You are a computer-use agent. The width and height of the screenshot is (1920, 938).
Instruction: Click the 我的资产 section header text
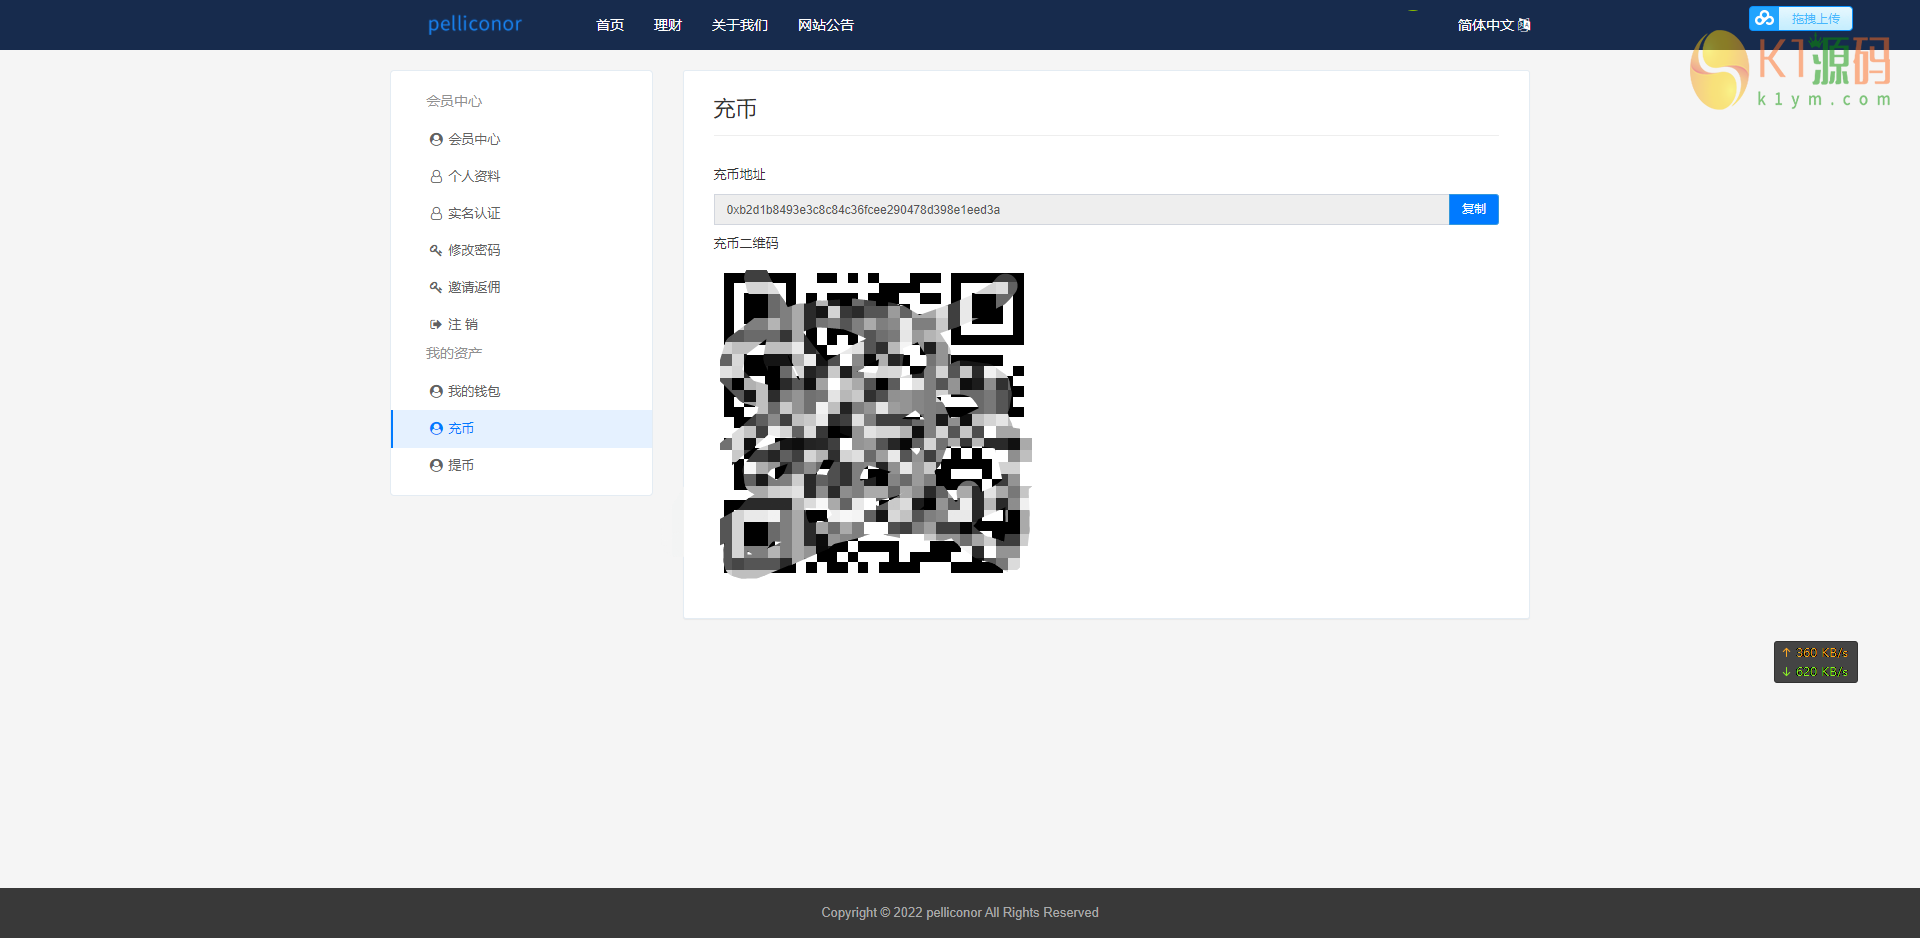[454, 353]
